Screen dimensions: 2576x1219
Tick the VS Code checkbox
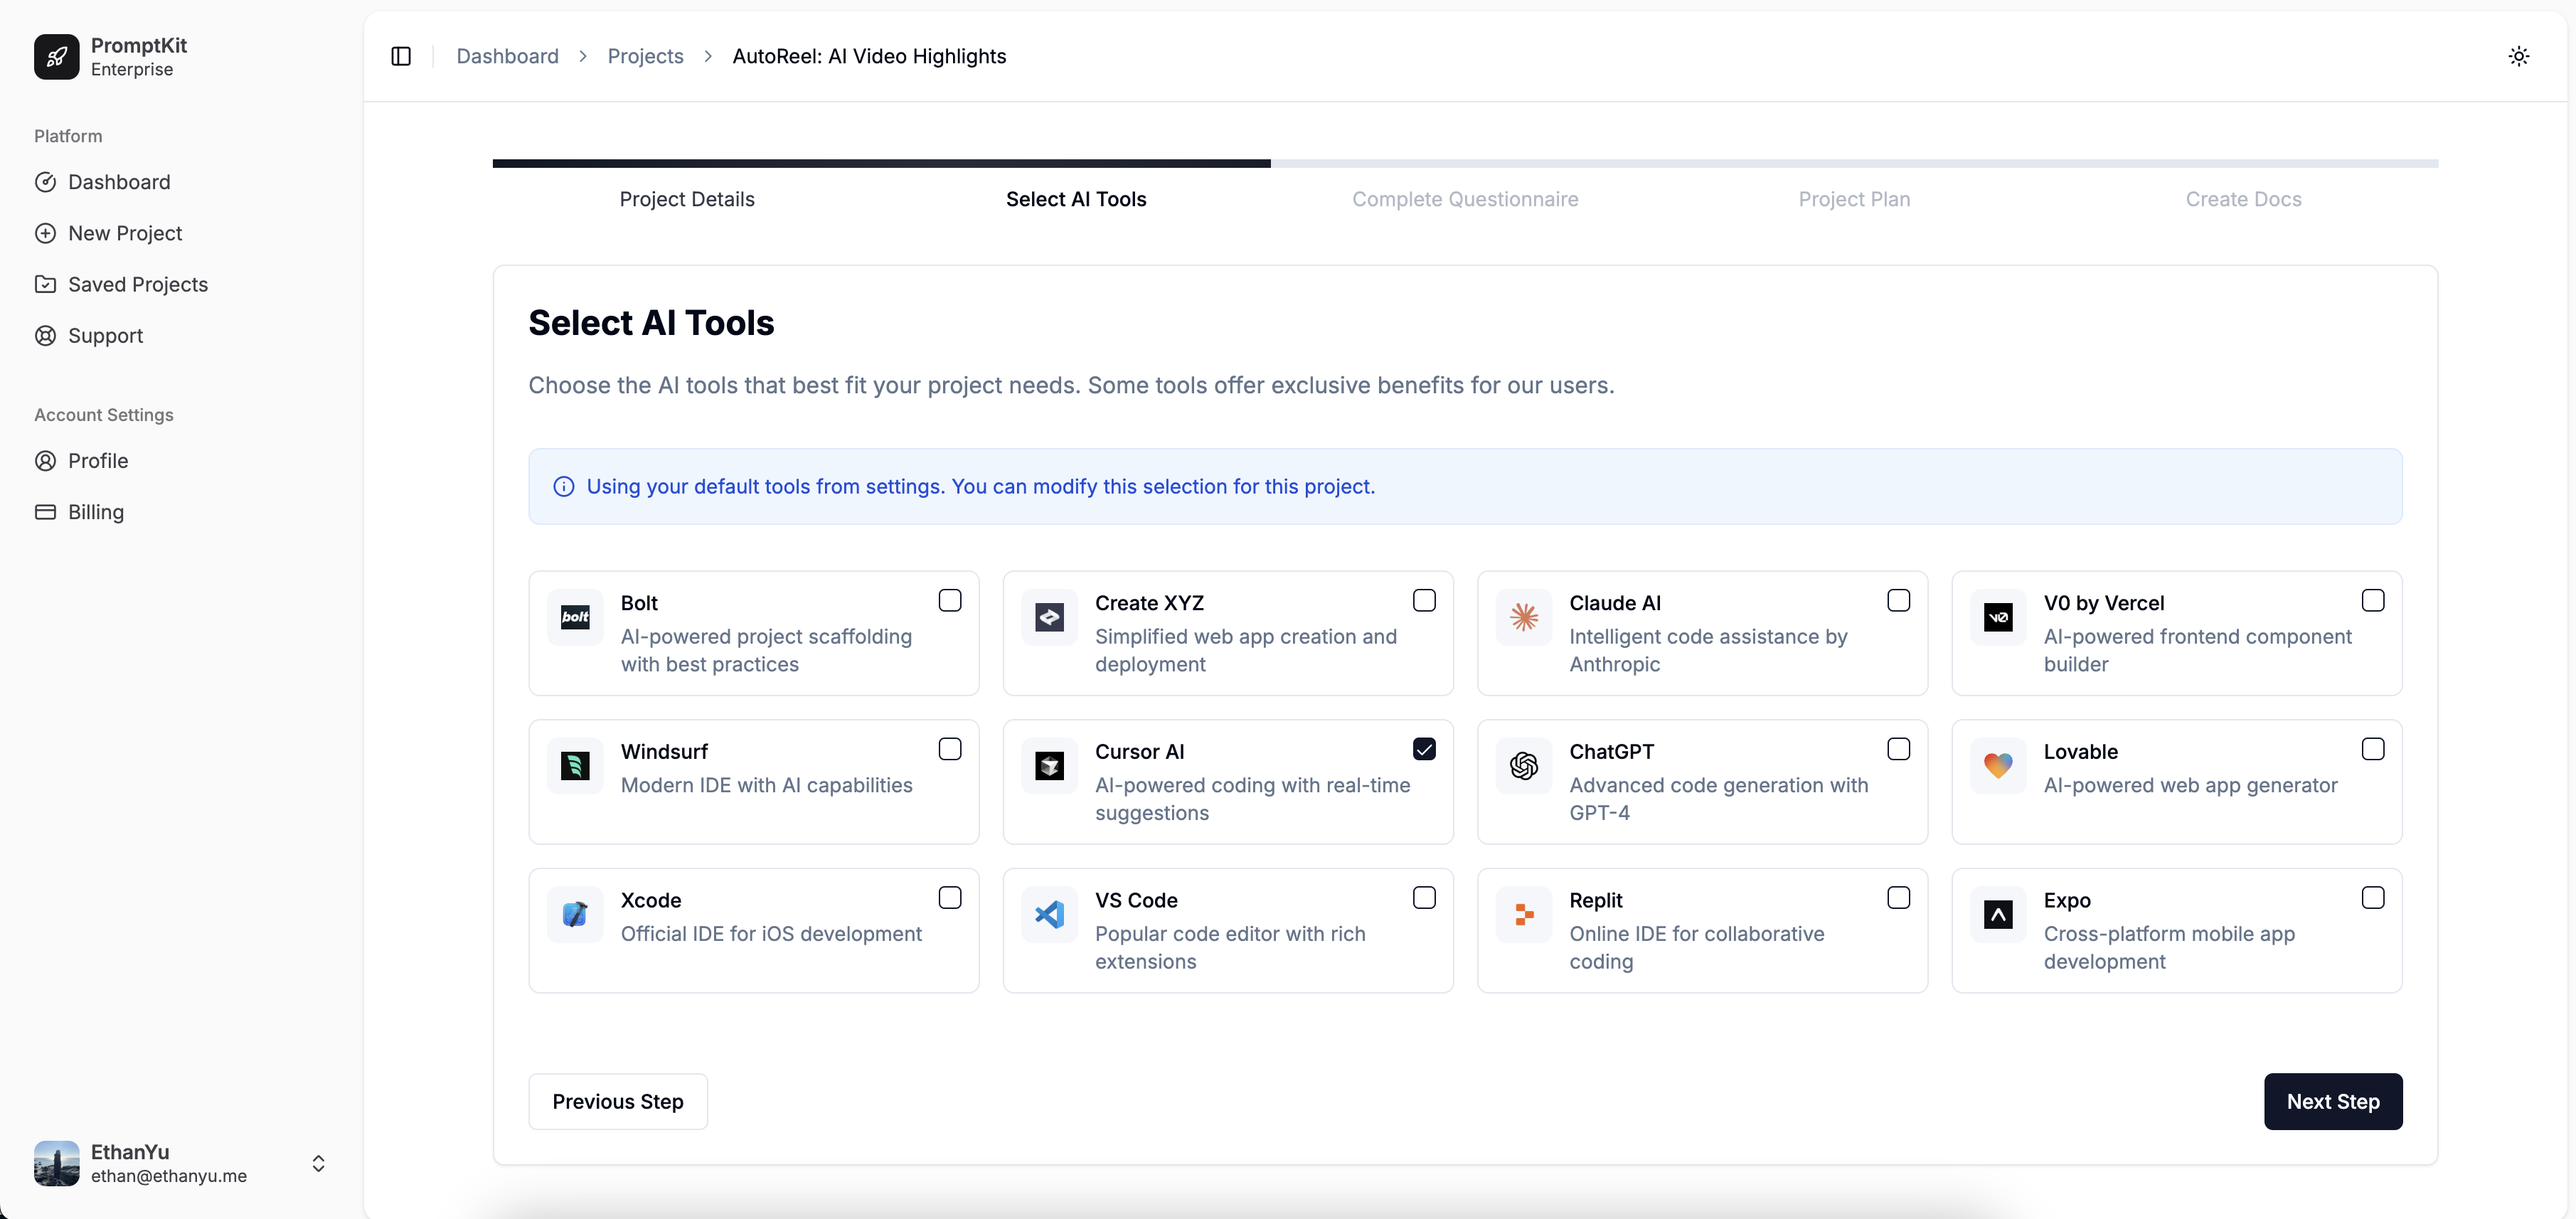[x=1424, y=897]
